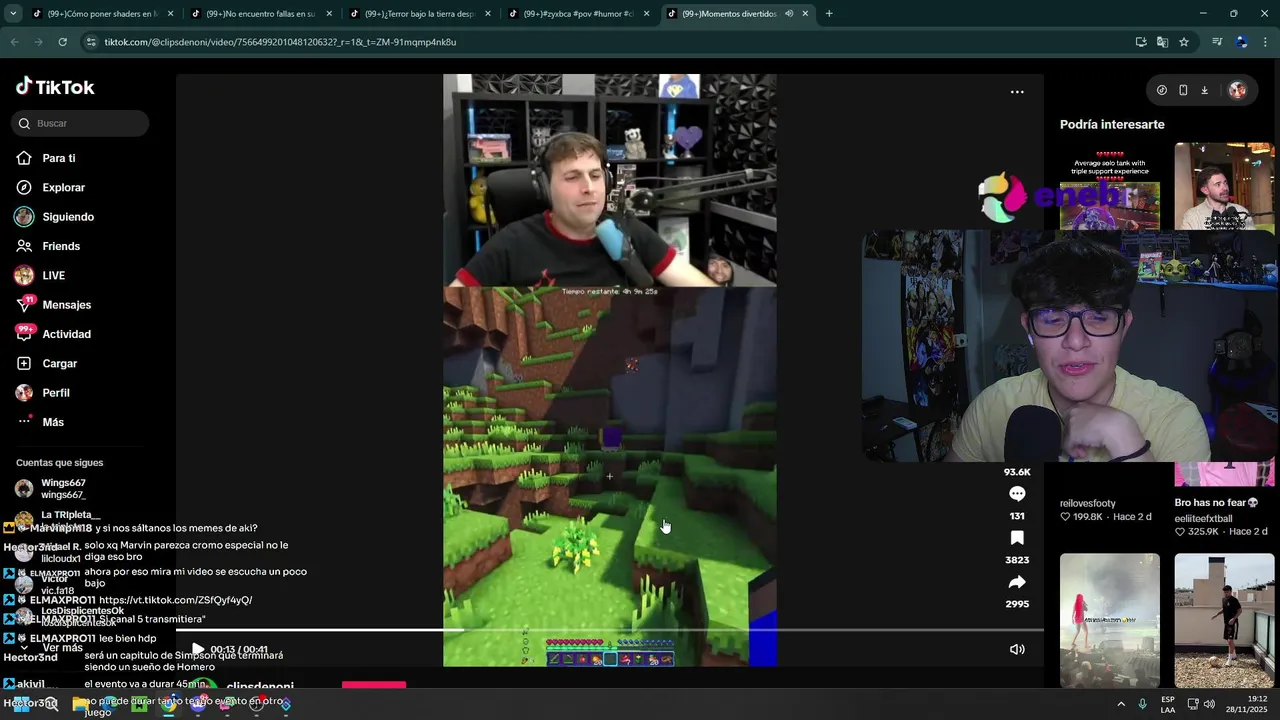
Task: Open the LIVE section
Action: pos(54,275)
